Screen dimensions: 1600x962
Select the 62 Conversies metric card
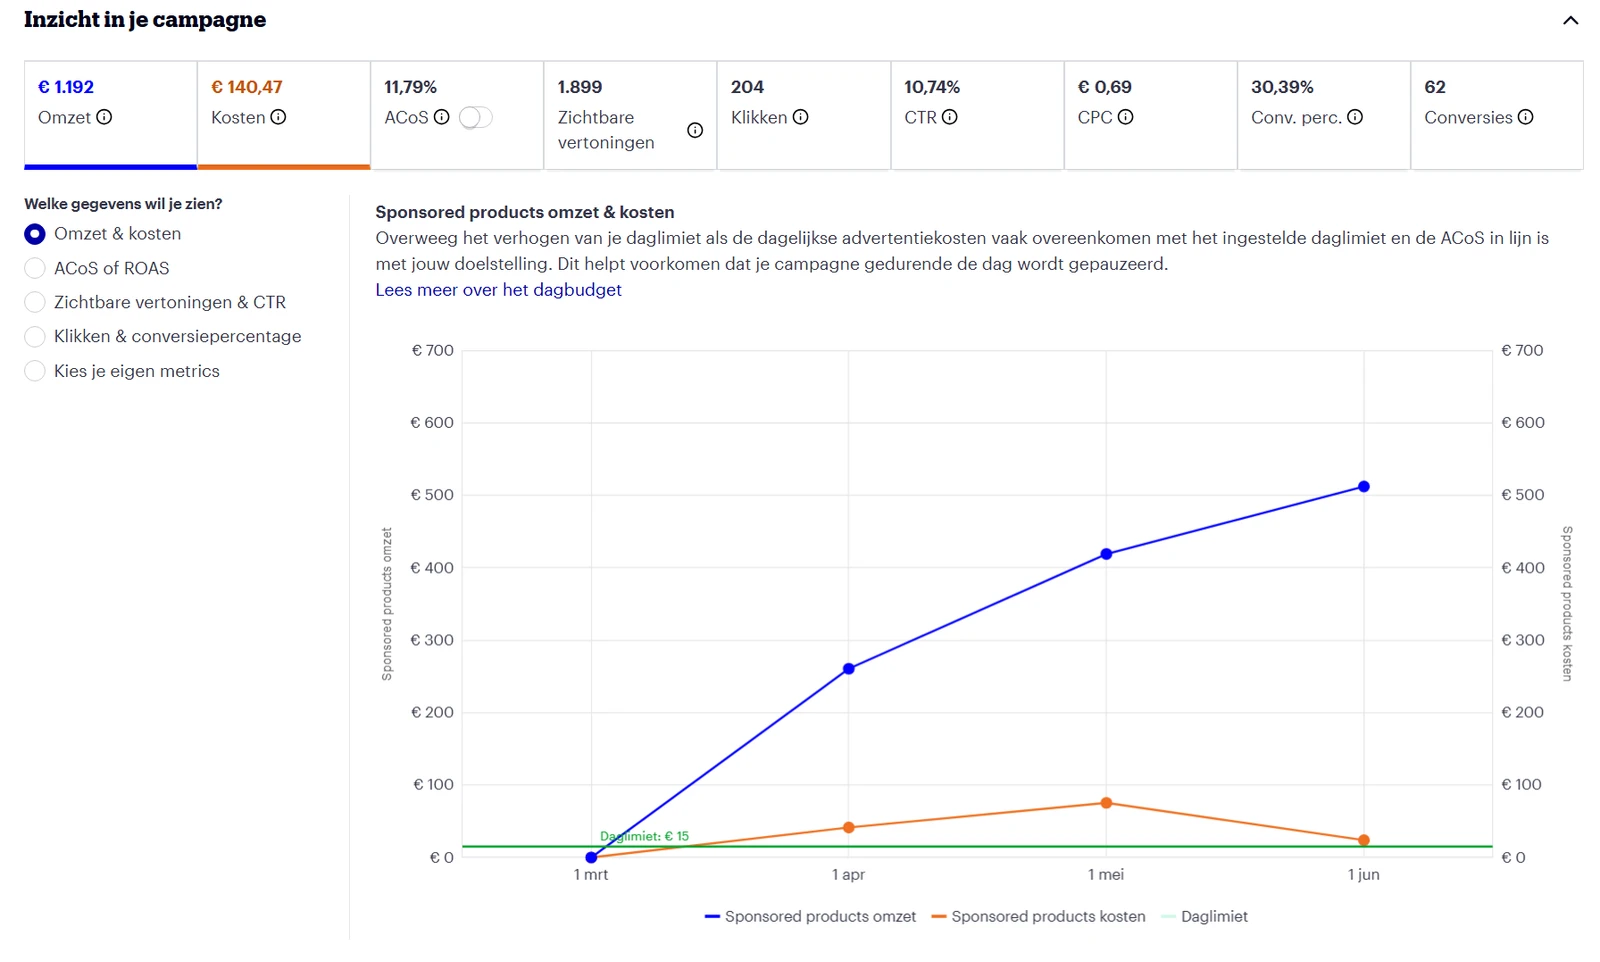pos(1497,115)
